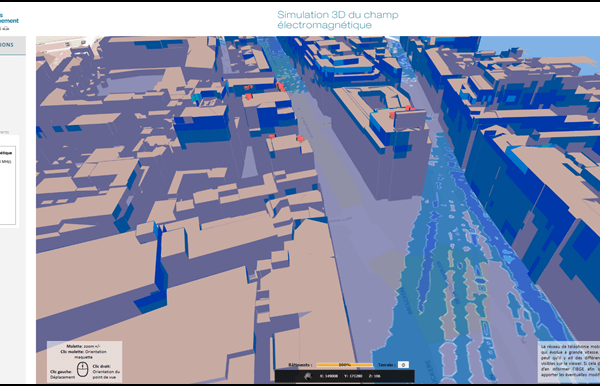Click the 'Terrain' label near input

point(386,365)
